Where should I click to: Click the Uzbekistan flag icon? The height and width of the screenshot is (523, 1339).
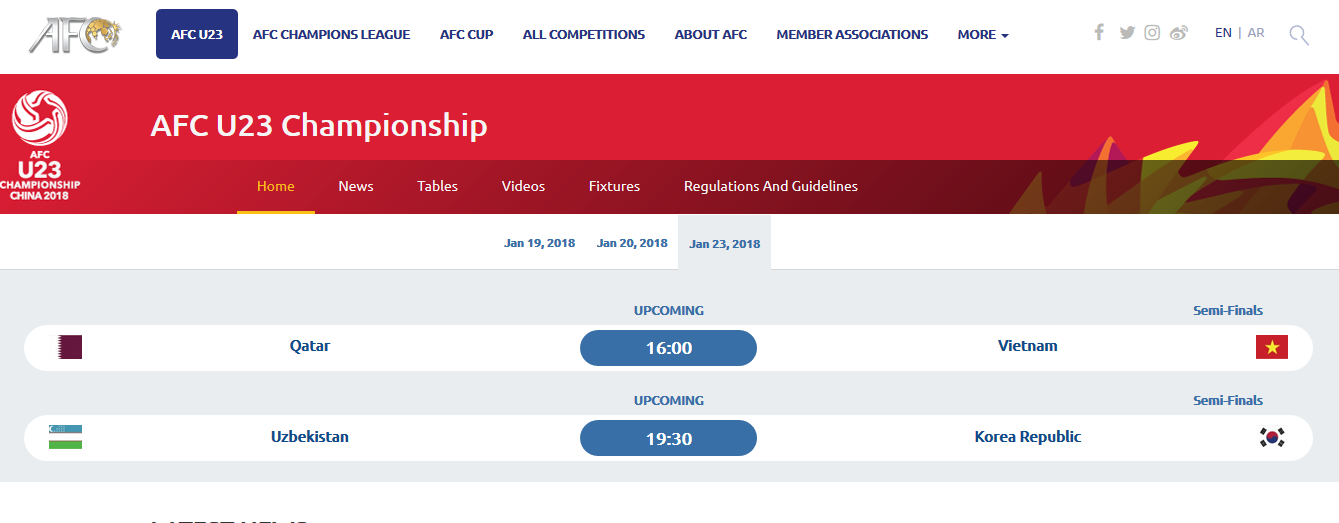[x=65, y=437]
